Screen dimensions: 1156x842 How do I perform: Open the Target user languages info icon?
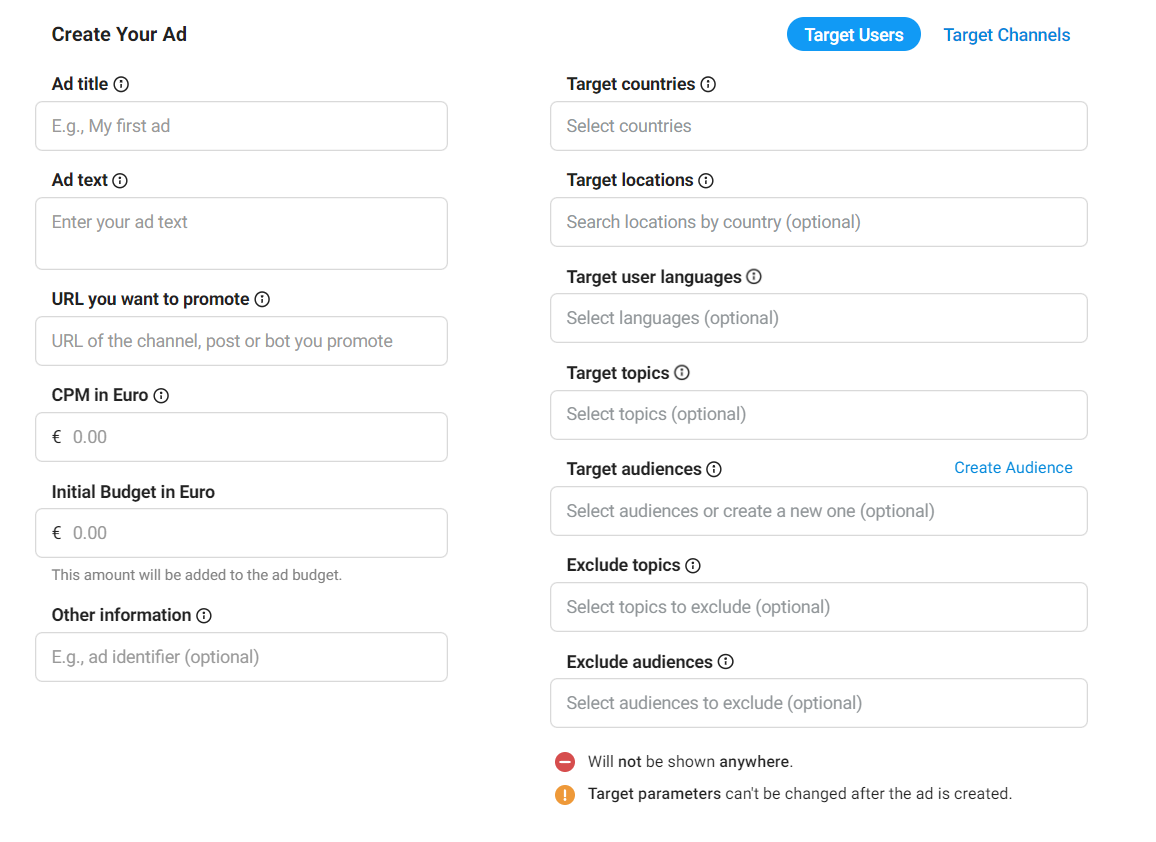point(754,276)
